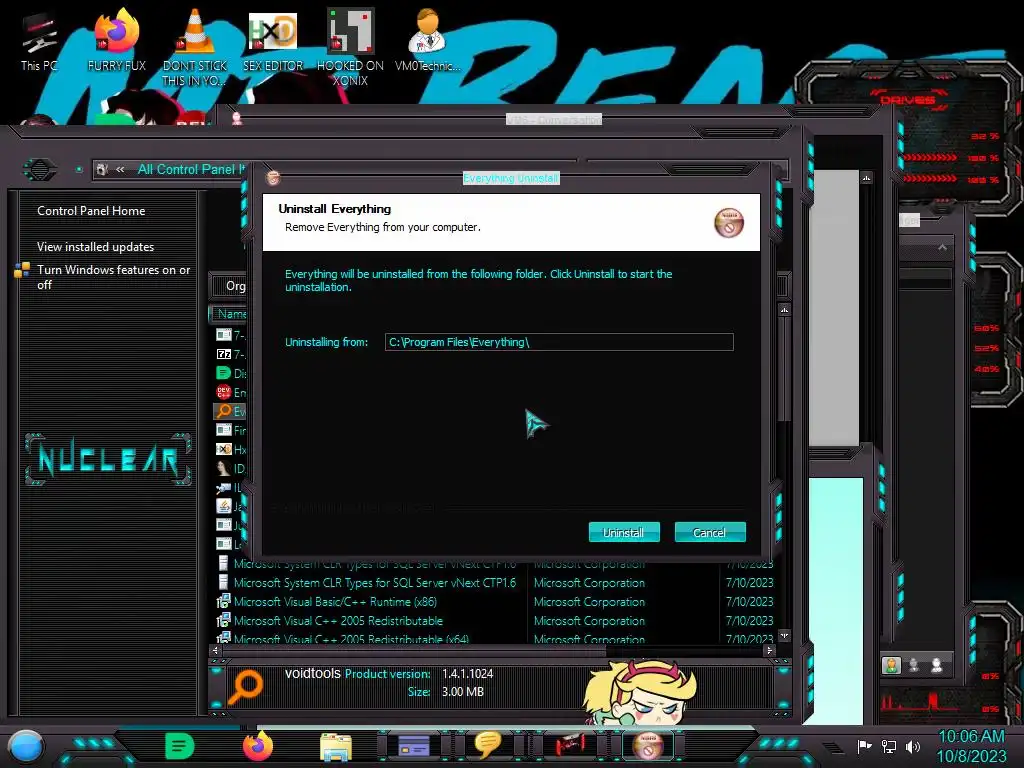
Task: Open the VM0Technic desktop shortcut
Action: (427, 40)
